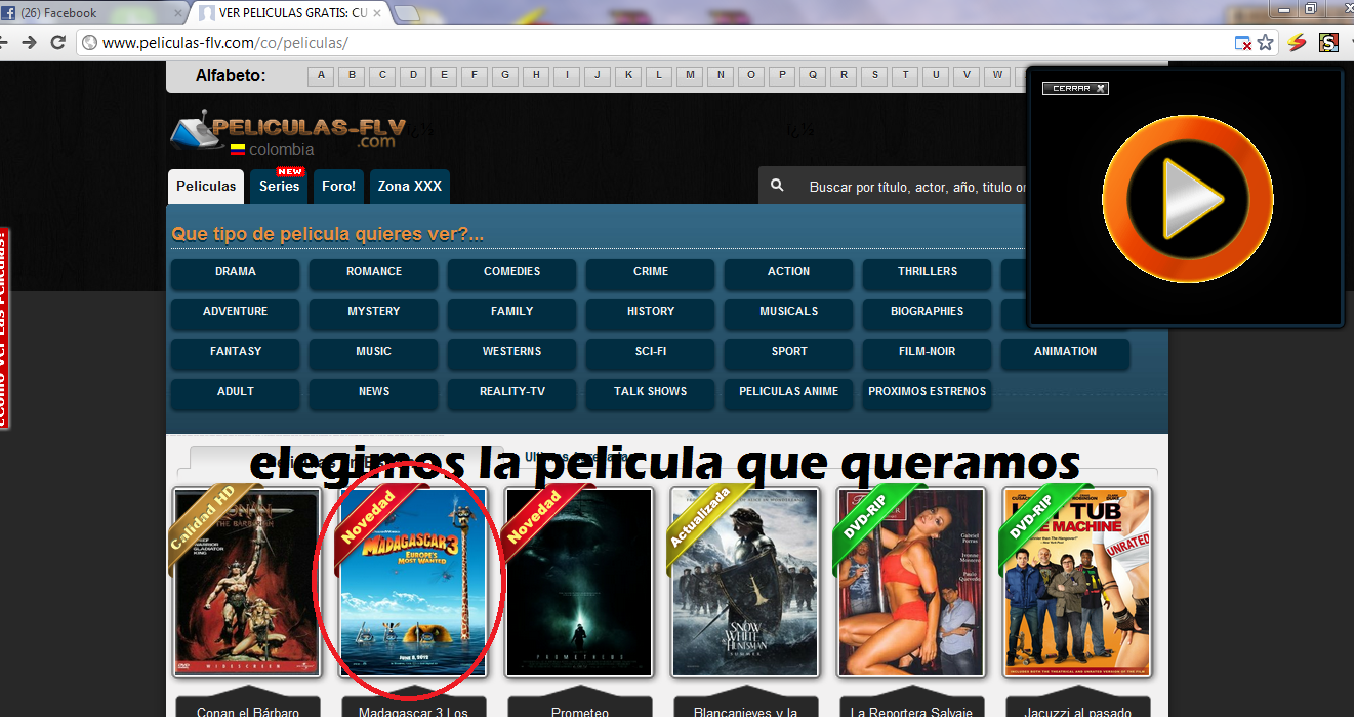Show HISTORY movies
This screenshot has width=1354, height=717.
650,313
